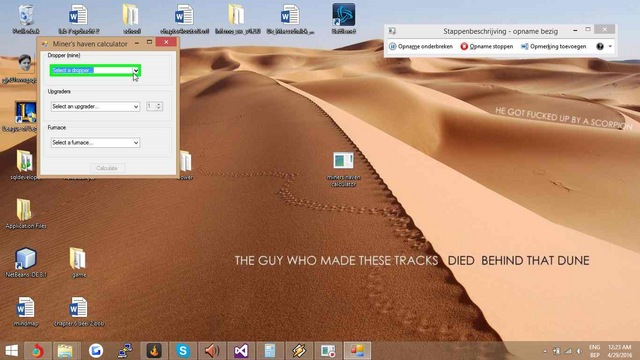Click the system tray volume icon
This screenshot has height=360, width=640.
coord(579,351)
